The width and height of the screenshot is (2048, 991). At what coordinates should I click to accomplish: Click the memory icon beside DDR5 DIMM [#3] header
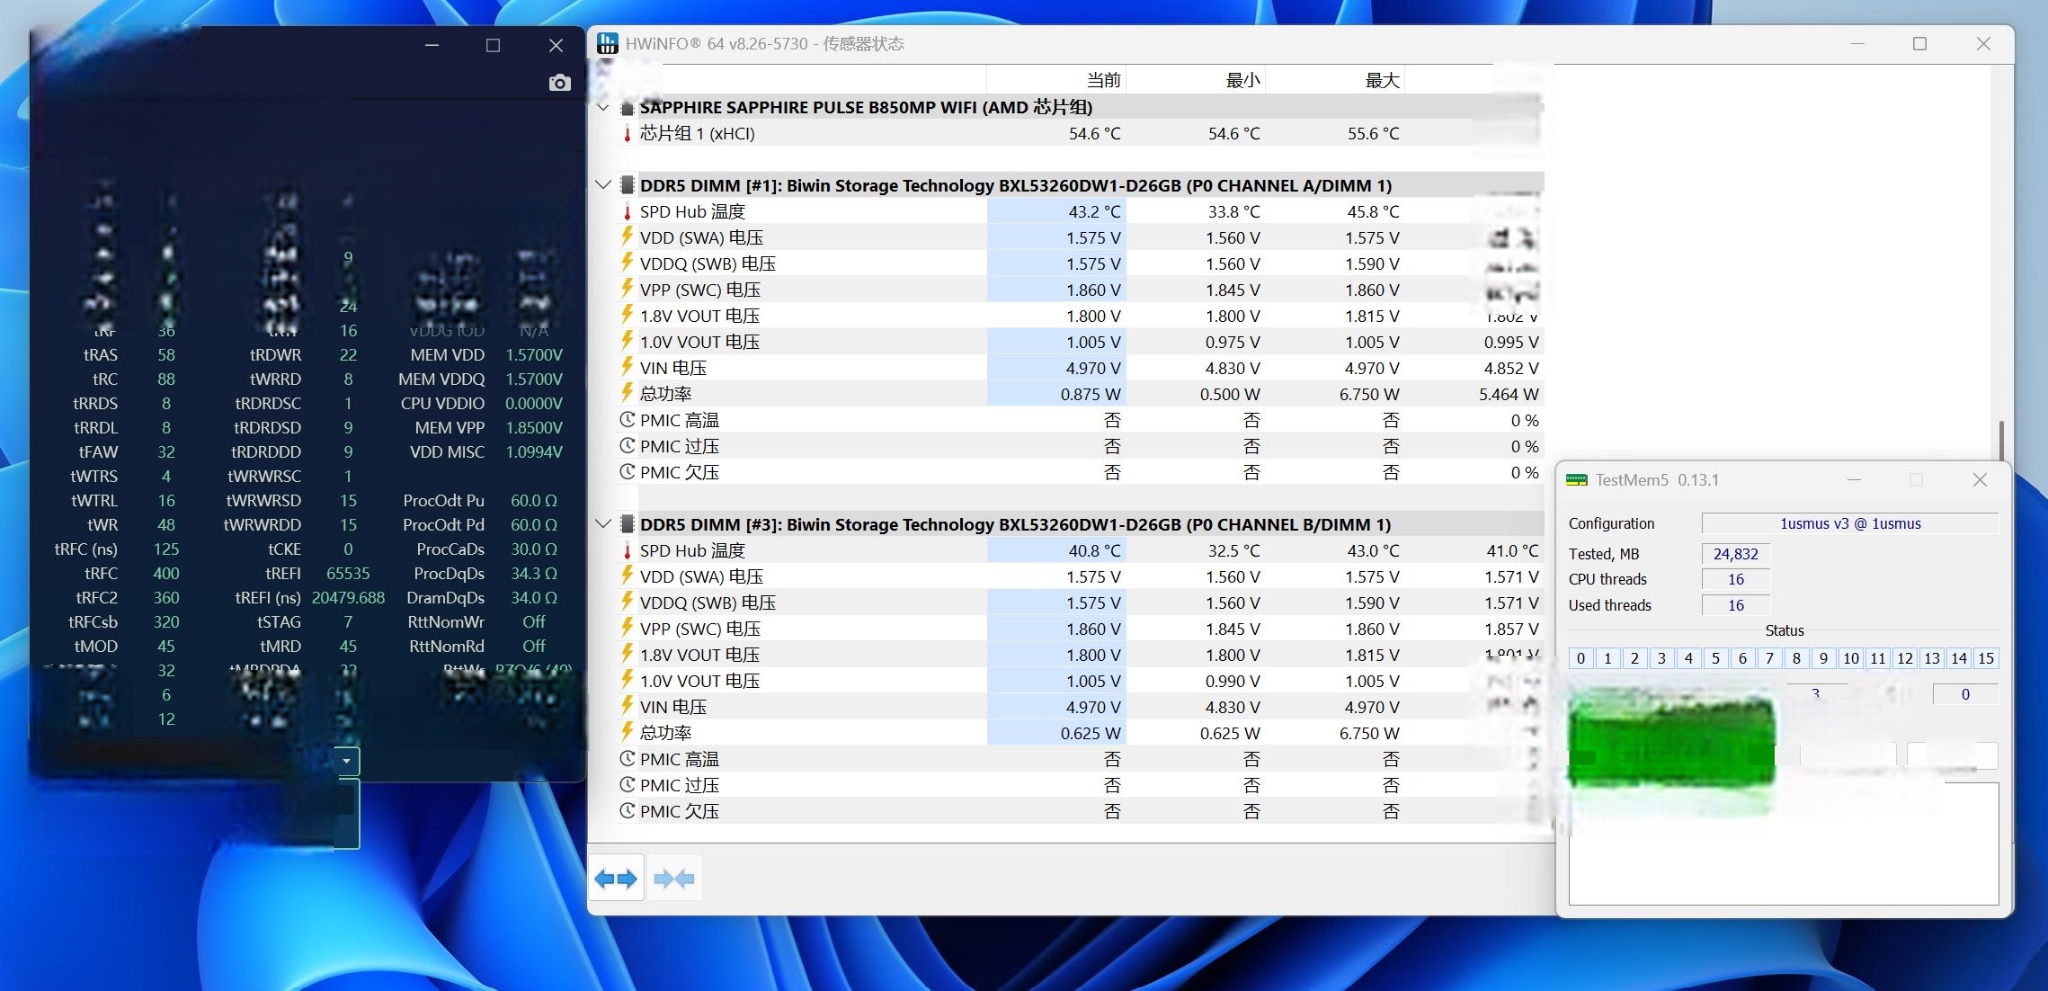coord(627,524)
